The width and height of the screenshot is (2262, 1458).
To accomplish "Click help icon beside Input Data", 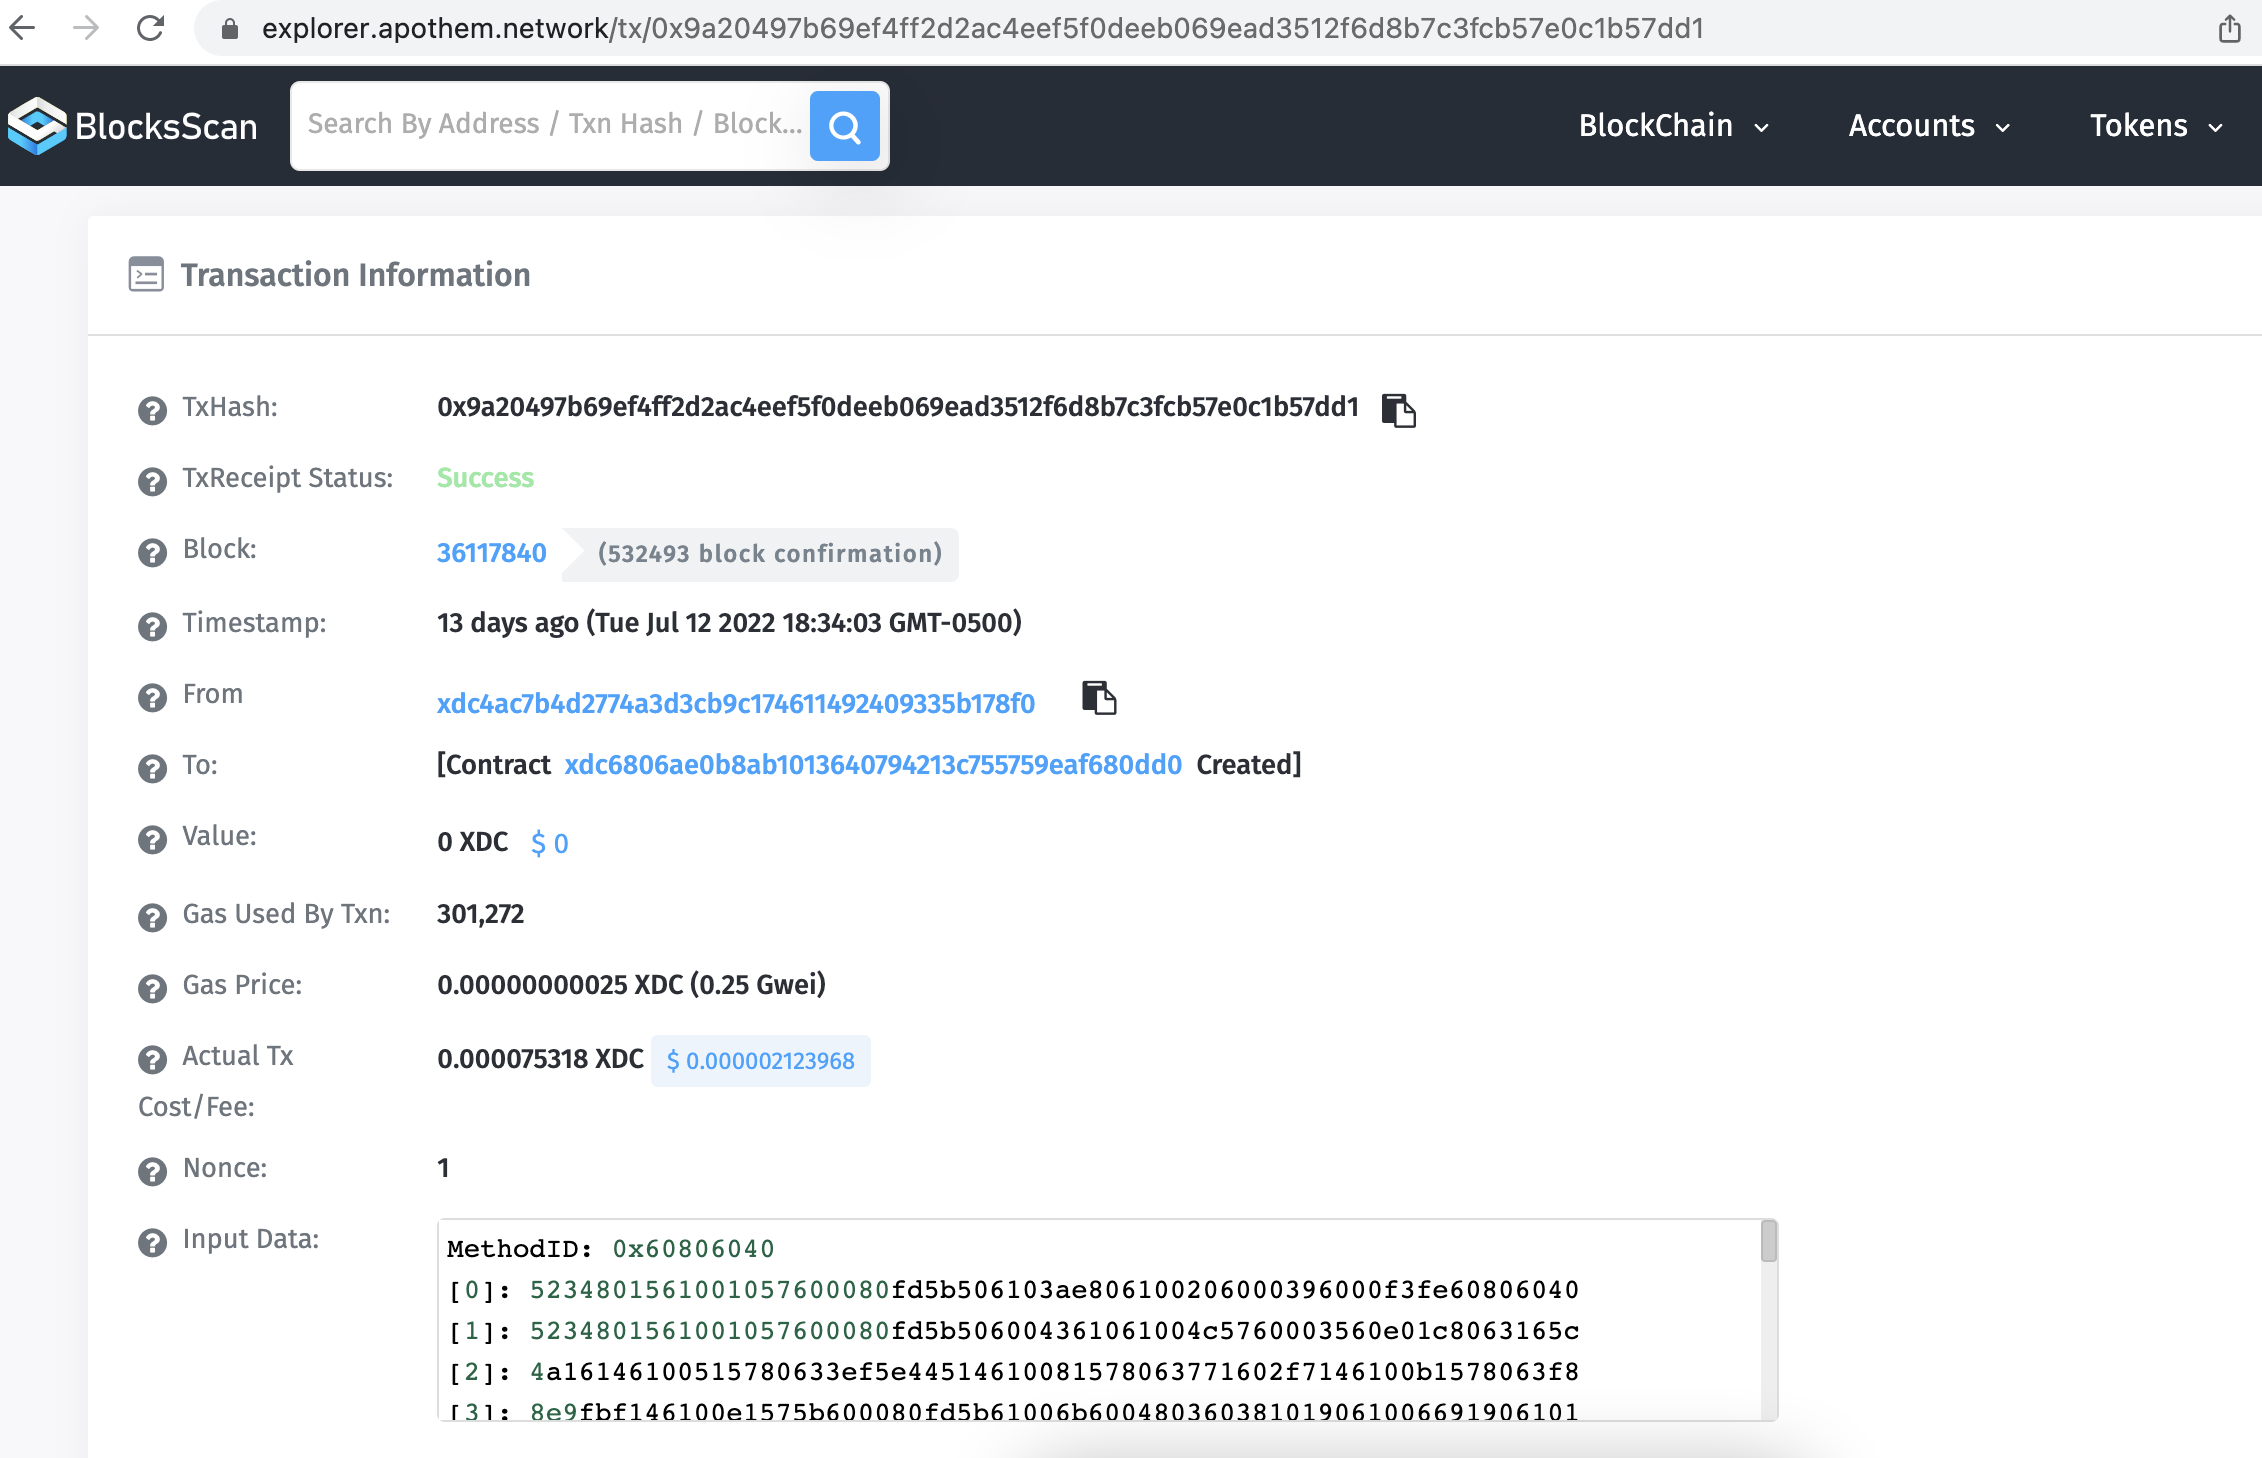I will click(152, 1242).
